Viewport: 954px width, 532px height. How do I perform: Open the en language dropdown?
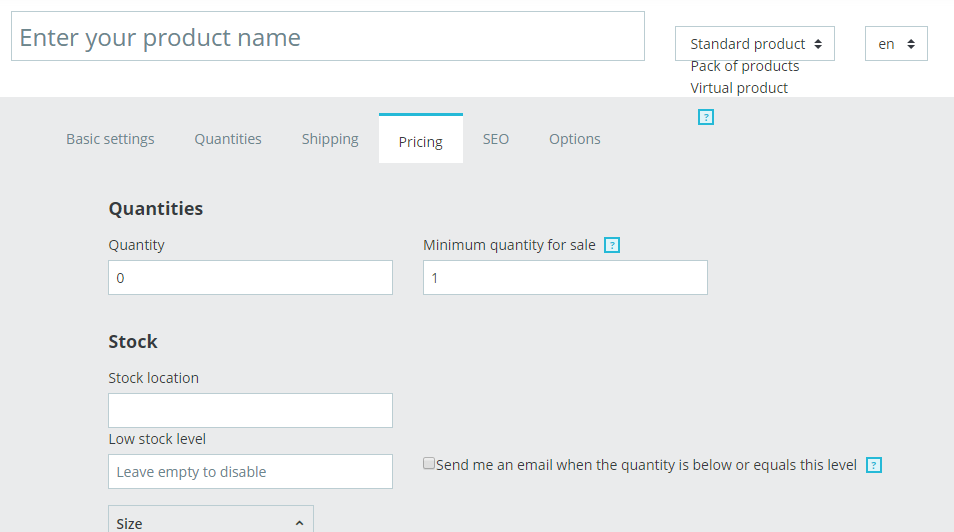pos(896,44)
